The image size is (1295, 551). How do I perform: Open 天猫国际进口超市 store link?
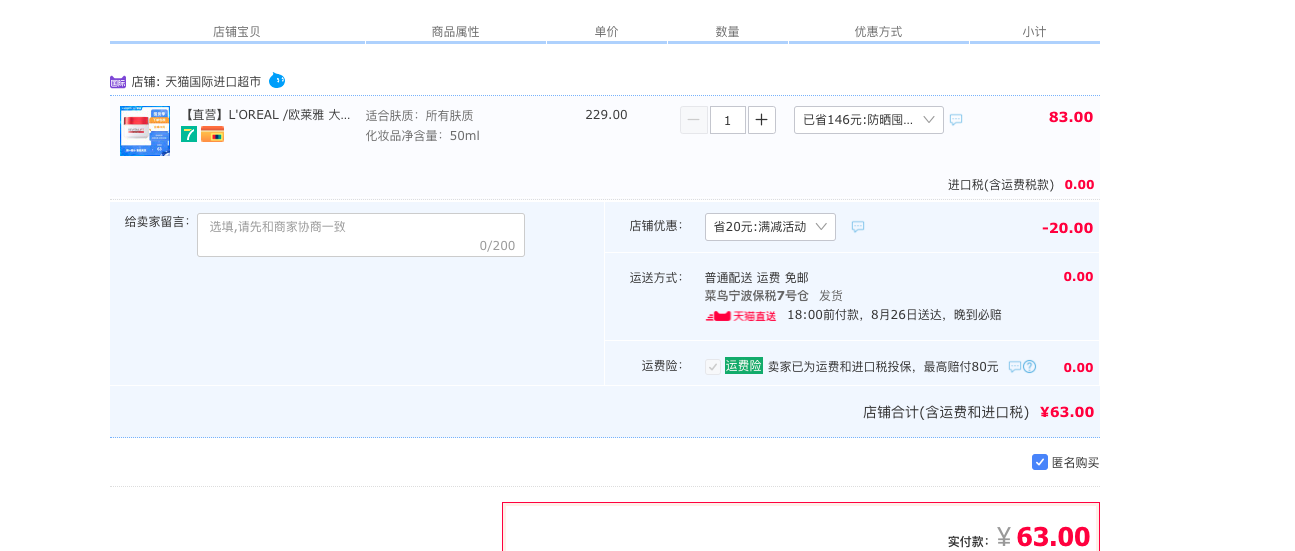(213, 81)
